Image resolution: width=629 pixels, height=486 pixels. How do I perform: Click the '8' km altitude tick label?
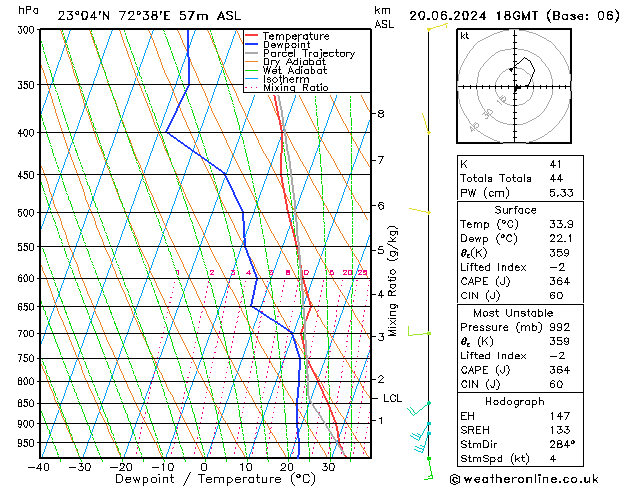pos(381,114)
